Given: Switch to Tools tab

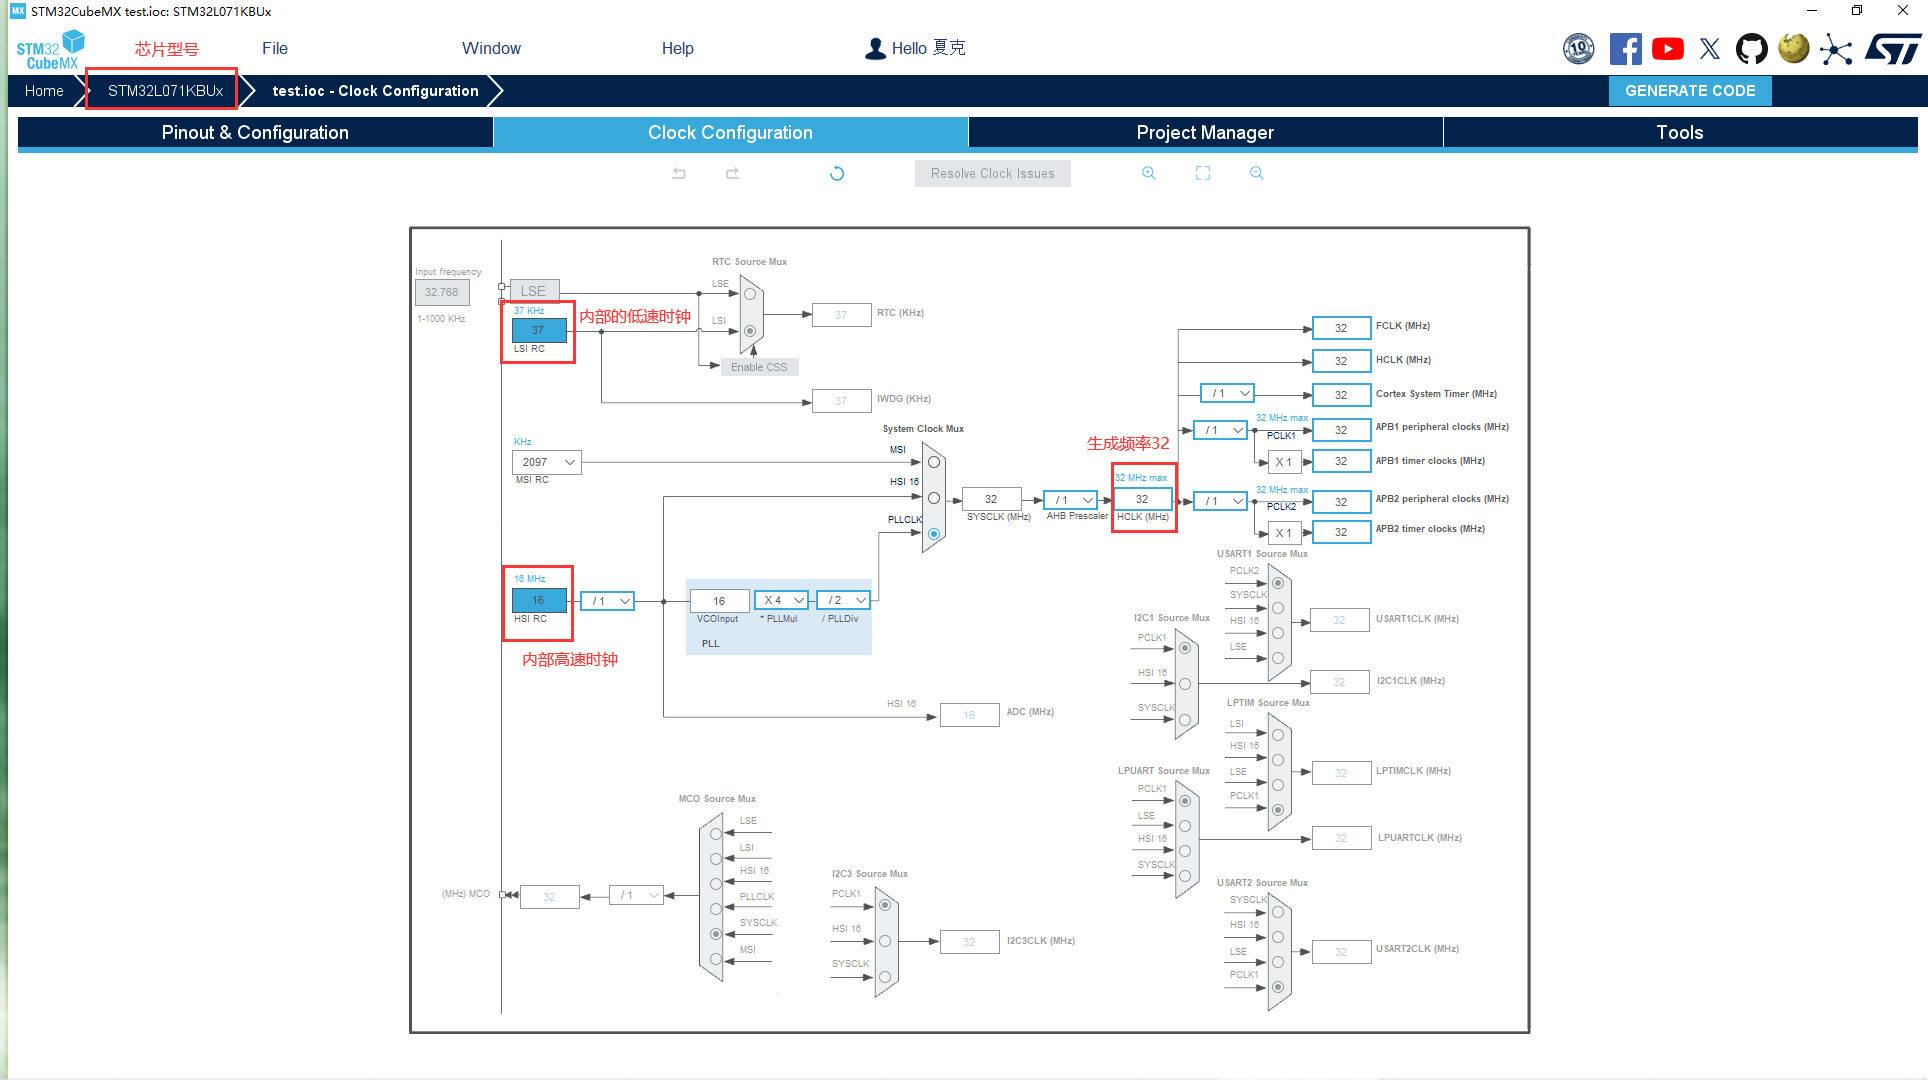Looking at the screenshot, I should tap(1680, 132).
